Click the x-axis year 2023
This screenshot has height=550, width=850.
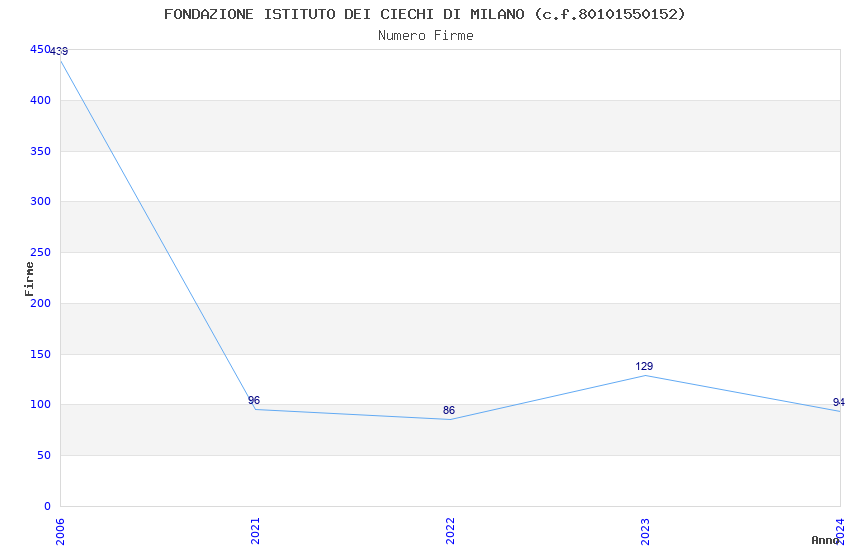(x=645, y=532)
